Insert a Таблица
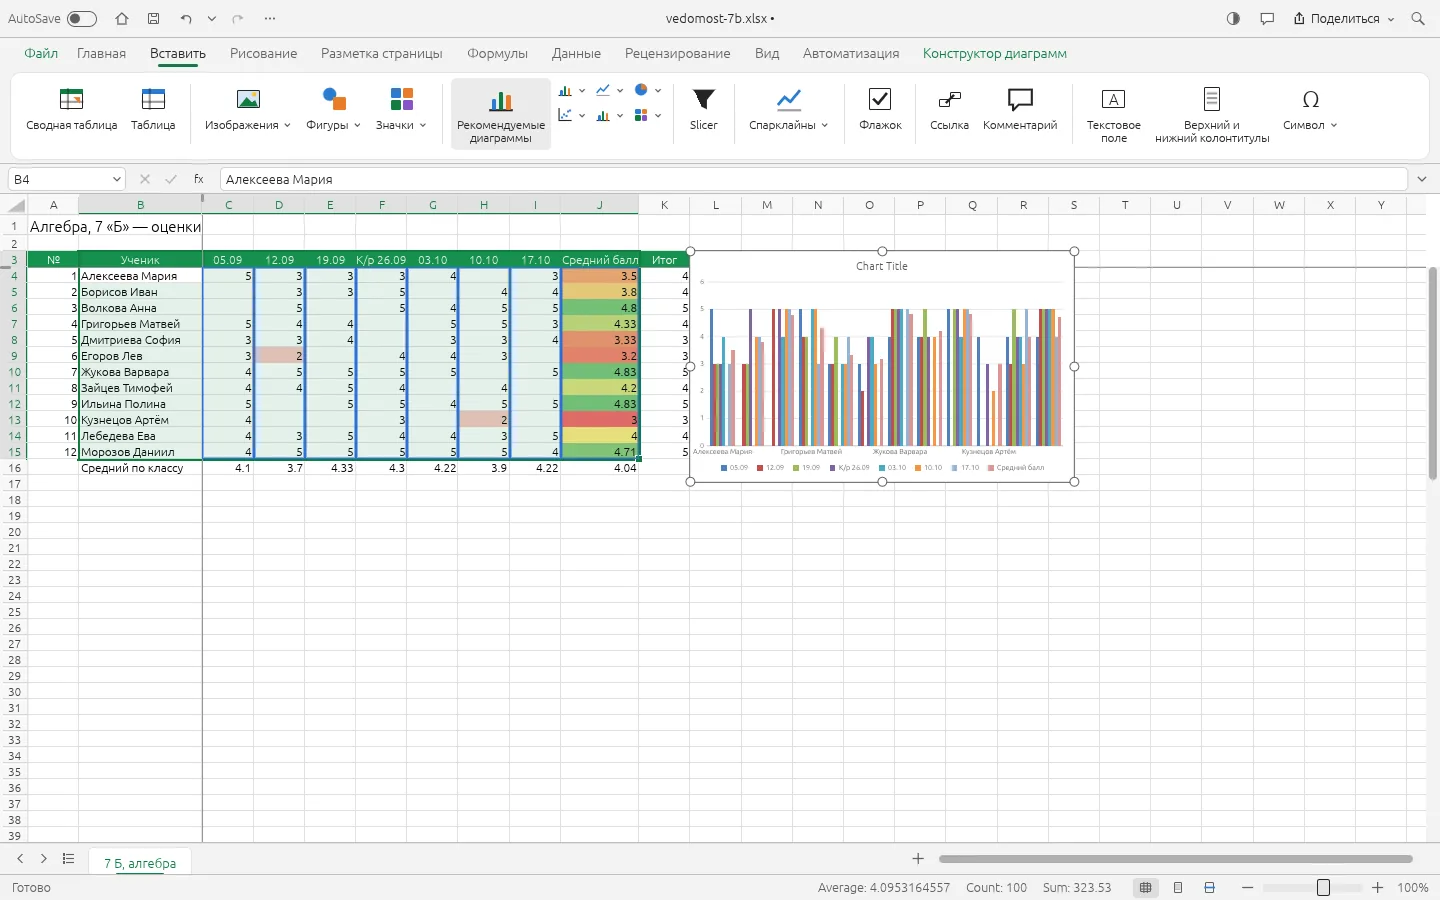 coord(153,111)
